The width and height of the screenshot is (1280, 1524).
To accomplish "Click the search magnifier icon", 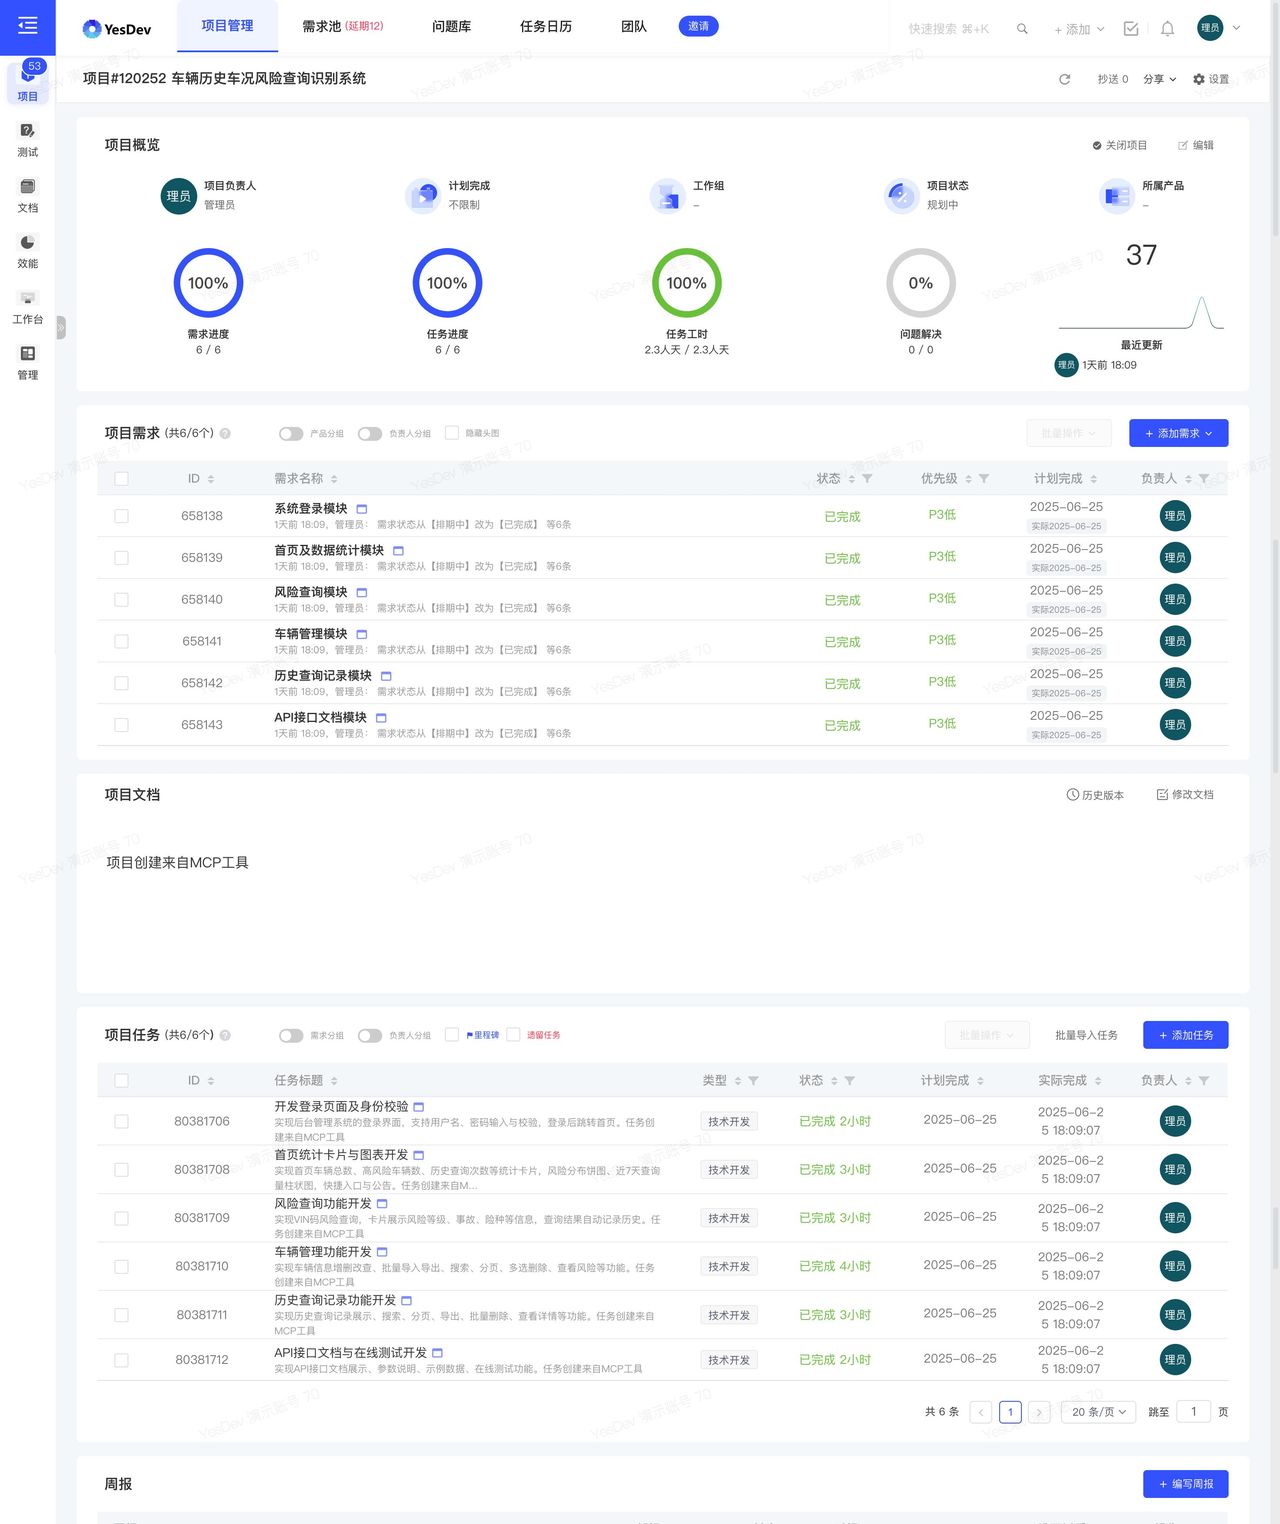I will tap(1022, 29).
